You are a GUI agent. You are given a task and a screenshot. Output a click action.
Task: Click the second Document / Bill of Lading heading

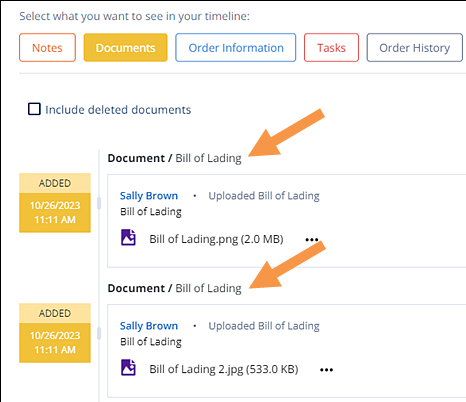174,288
